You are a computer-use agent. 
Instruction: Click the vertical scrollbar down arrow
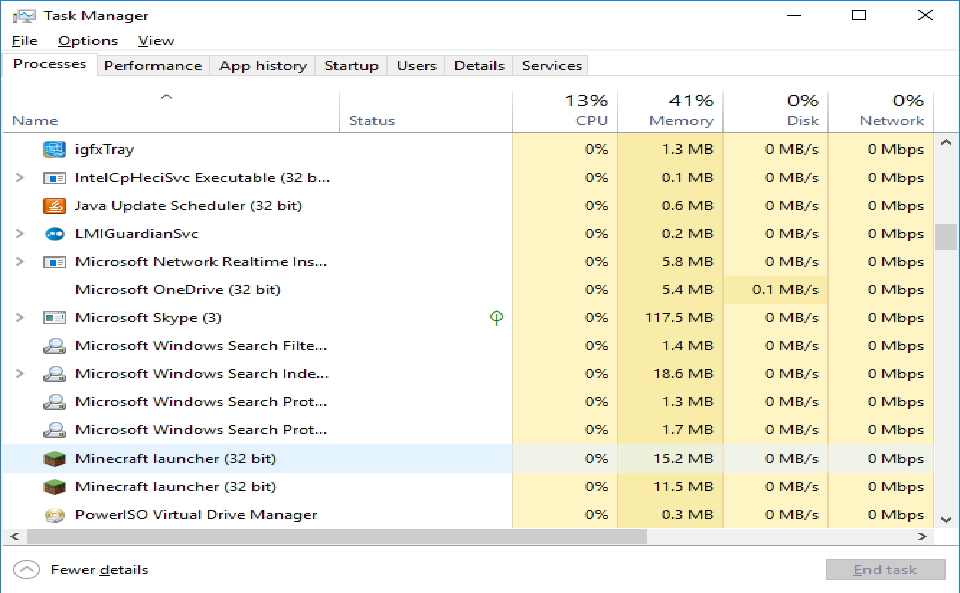point(946,519)
